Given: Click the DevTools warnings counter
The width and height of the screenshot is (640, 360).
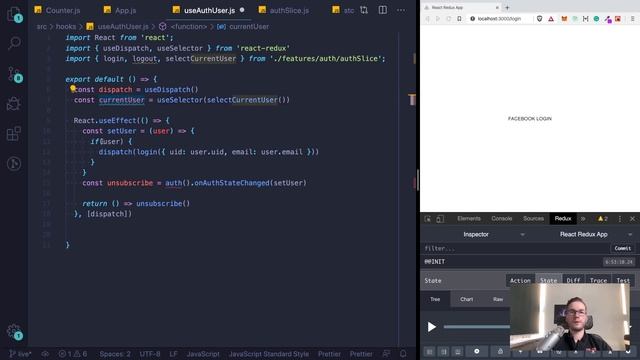Looking at the screenshot, I should tap(603, 219).
